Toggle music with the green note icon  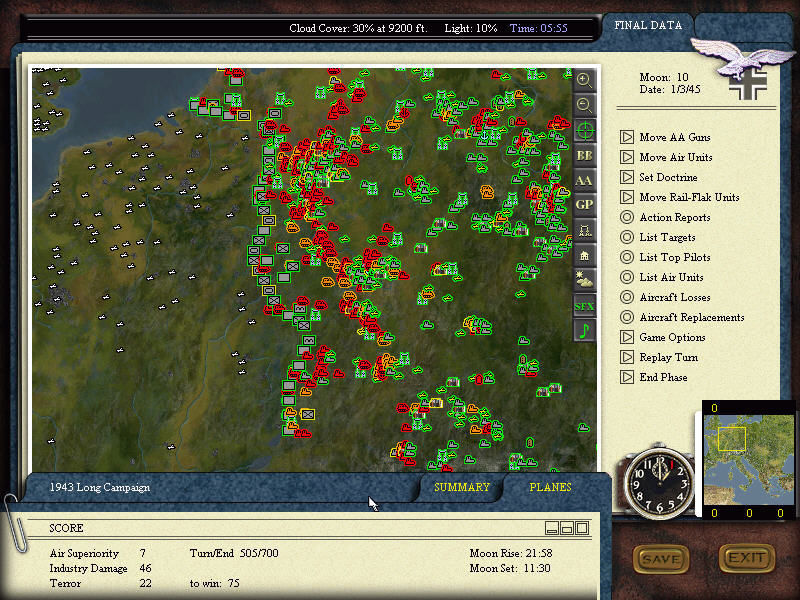tap(585, 330)
